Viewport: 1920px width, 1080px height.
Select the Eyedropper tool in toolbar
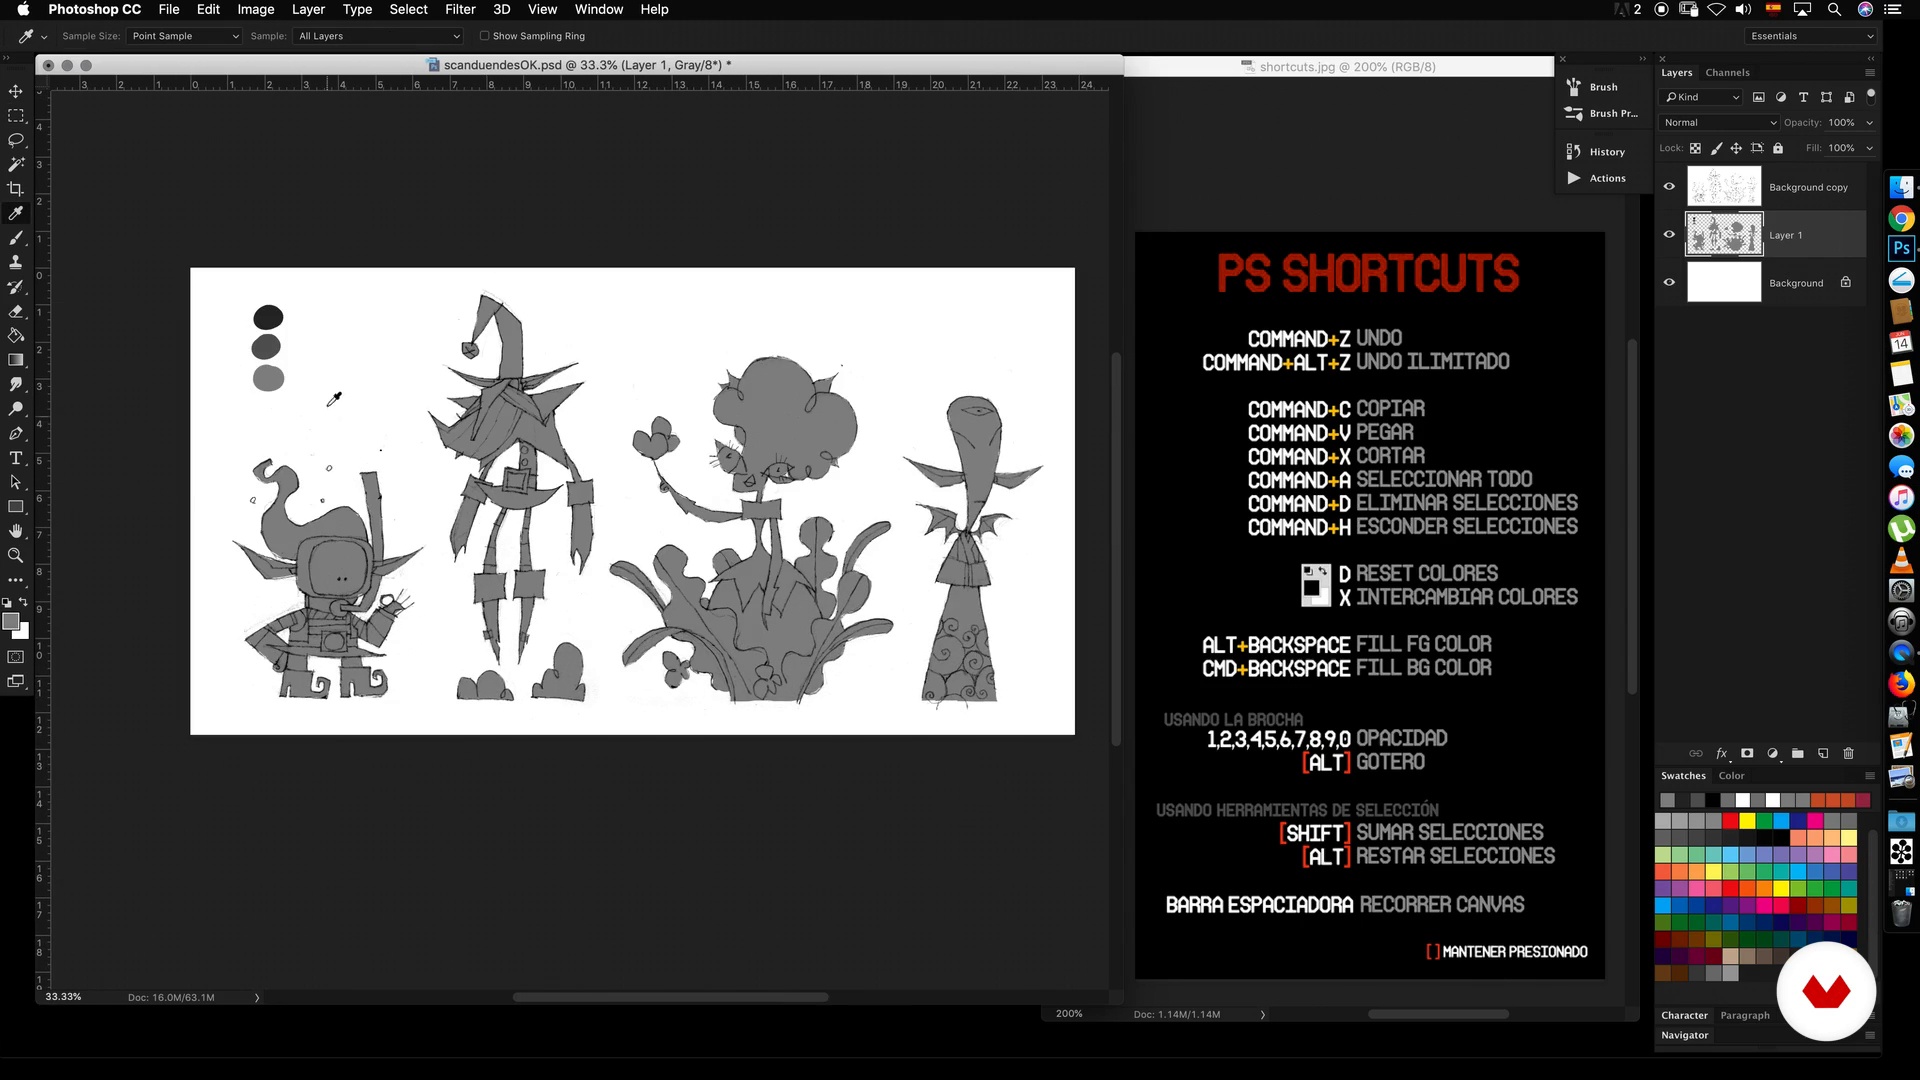(x=15, y=213)
